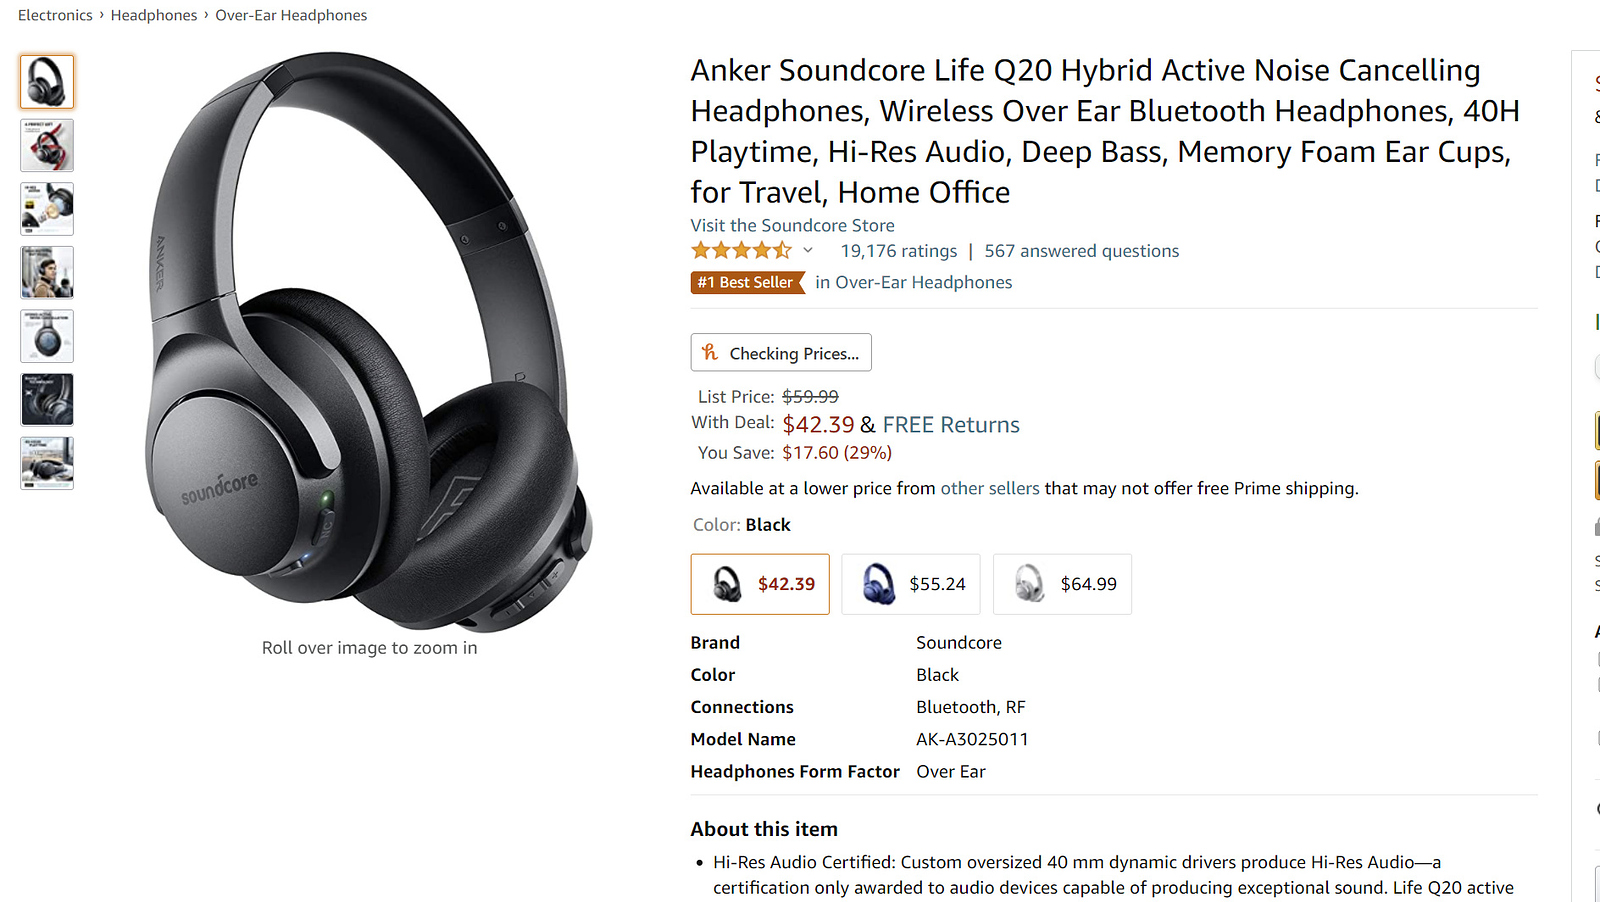1600x902 pixels.
Task: View 567 answered questions
Action: (1081, 251)
